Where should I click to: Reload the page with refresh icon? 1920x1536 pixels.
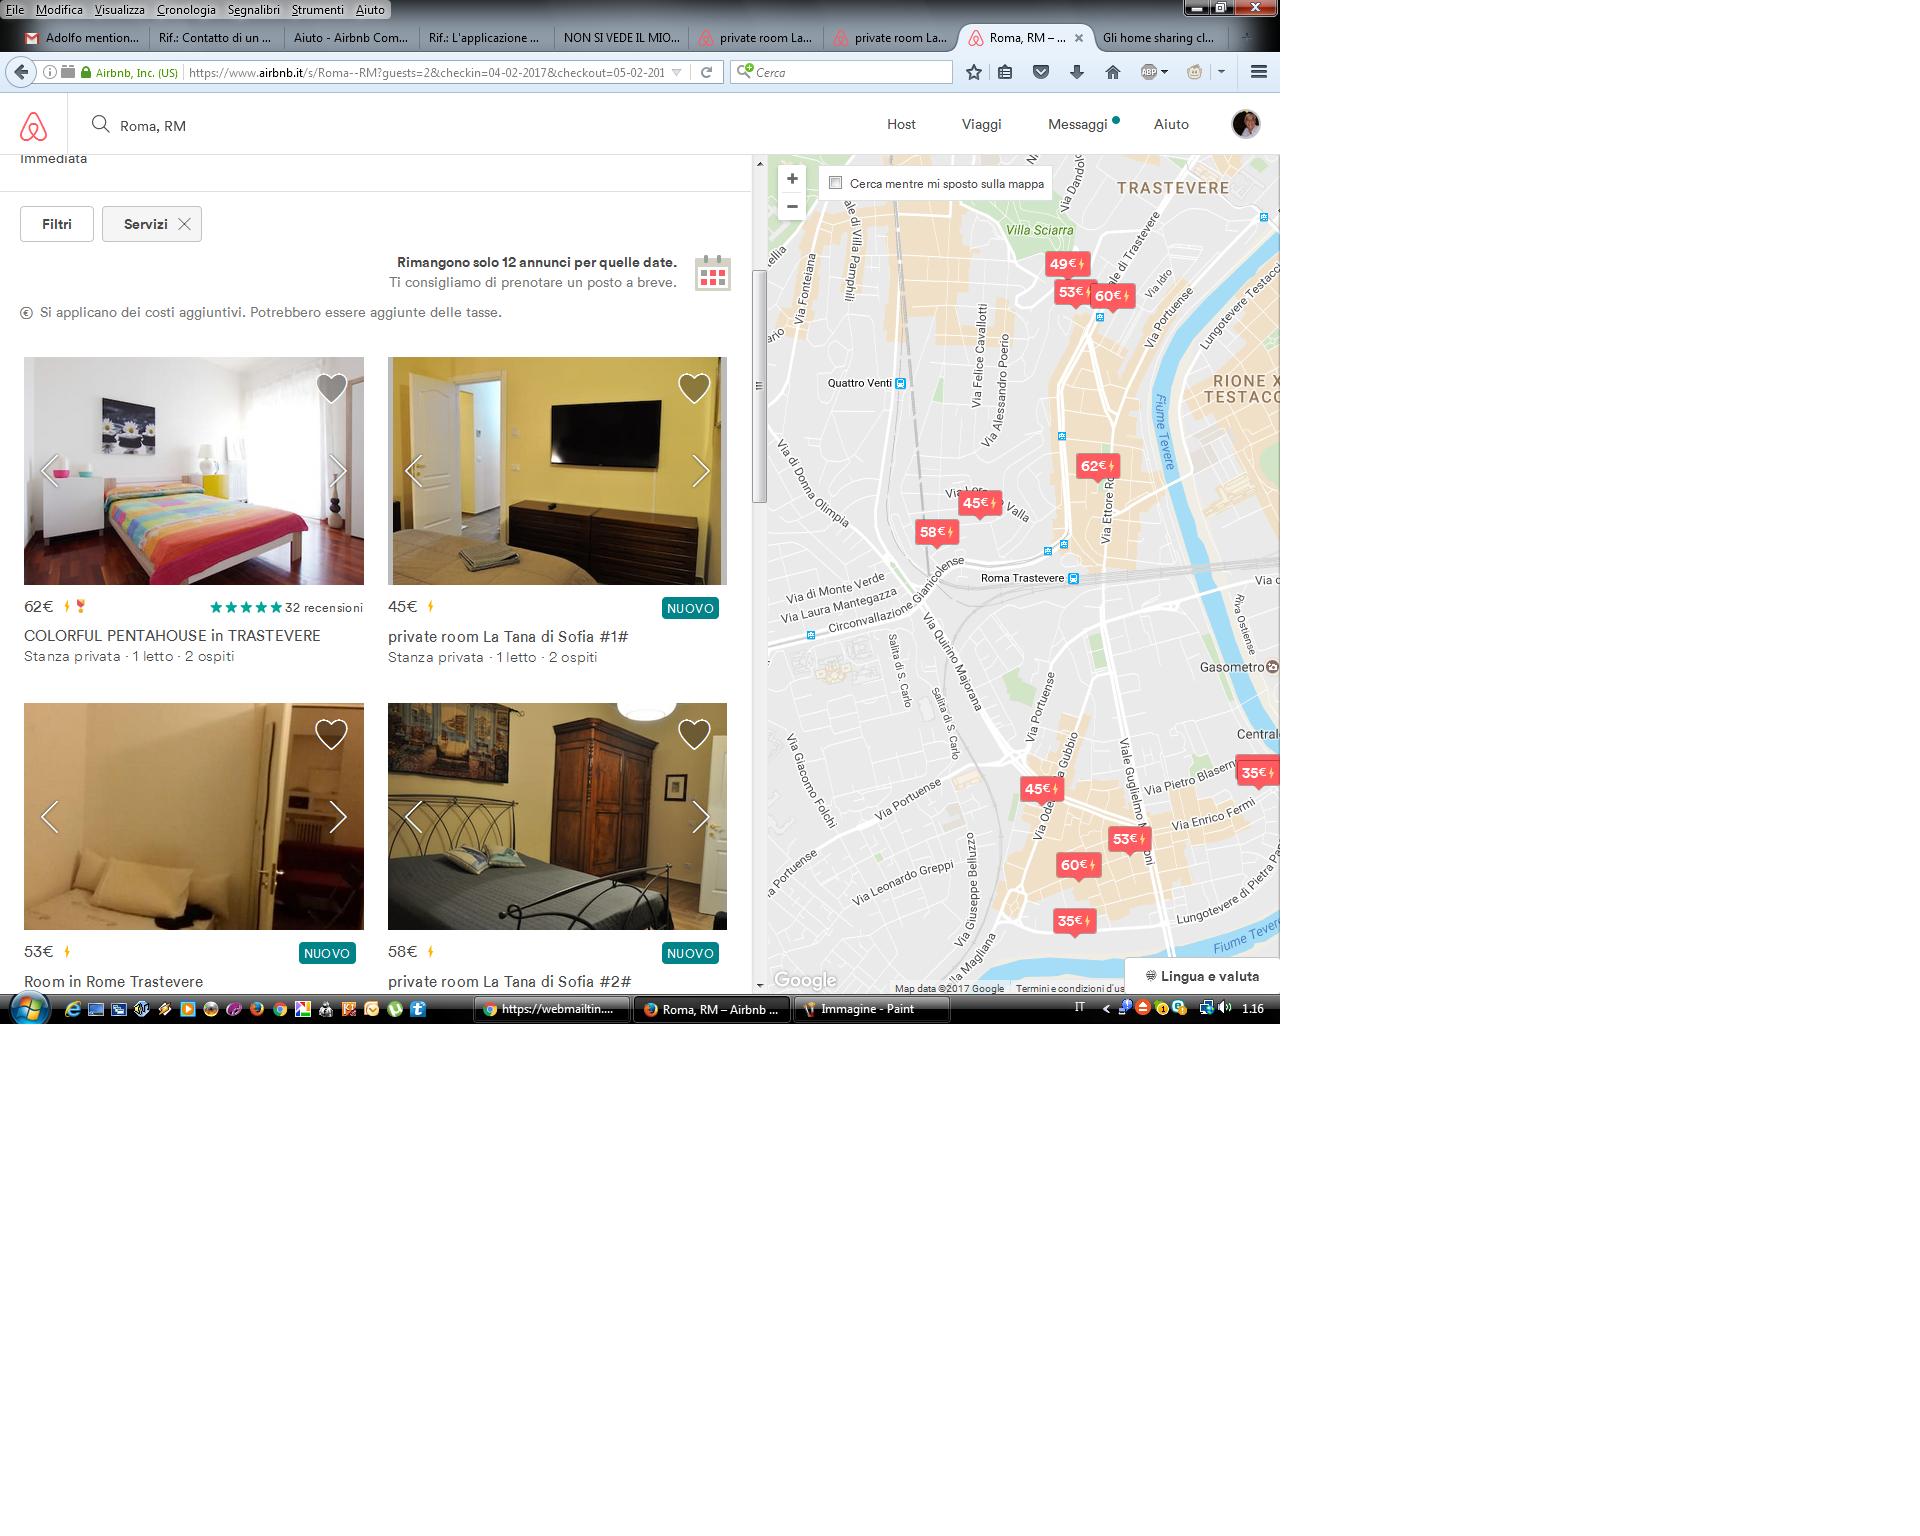706,72
